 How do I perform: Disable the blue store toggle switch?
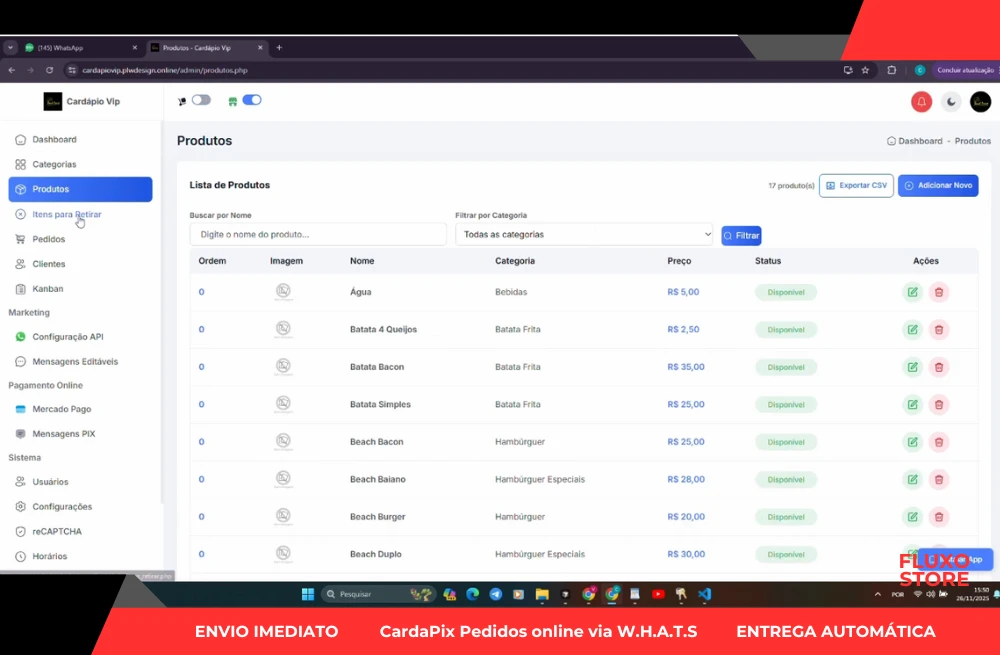click(252, 100)
